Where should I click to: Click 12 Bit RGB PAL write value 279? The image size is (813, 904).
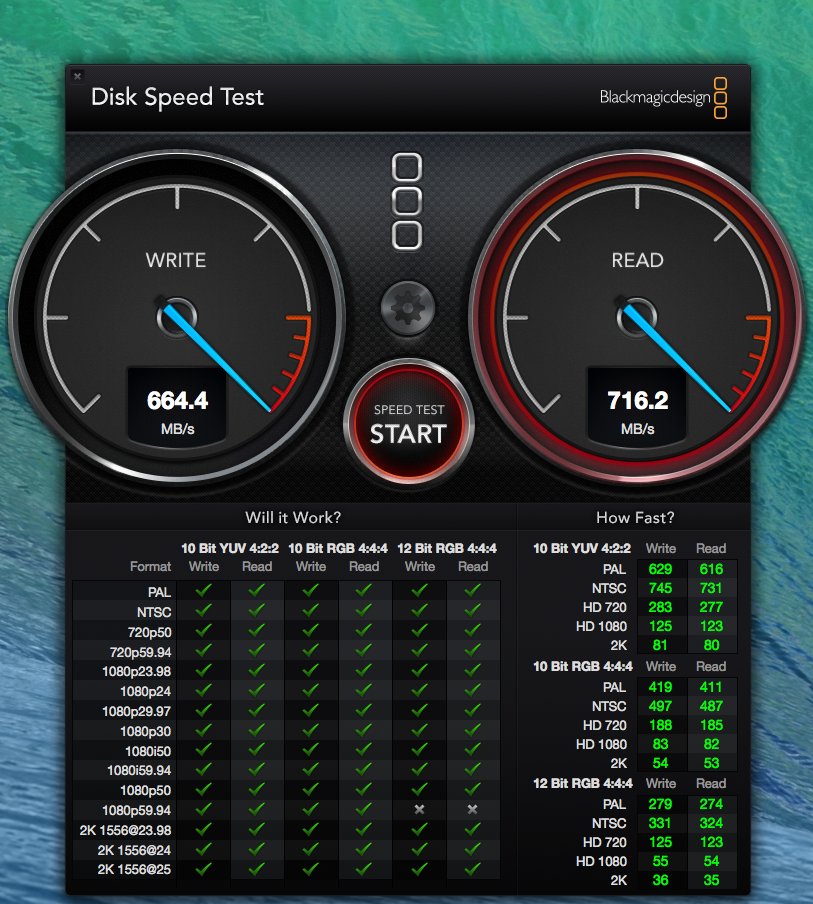(660, 804)
